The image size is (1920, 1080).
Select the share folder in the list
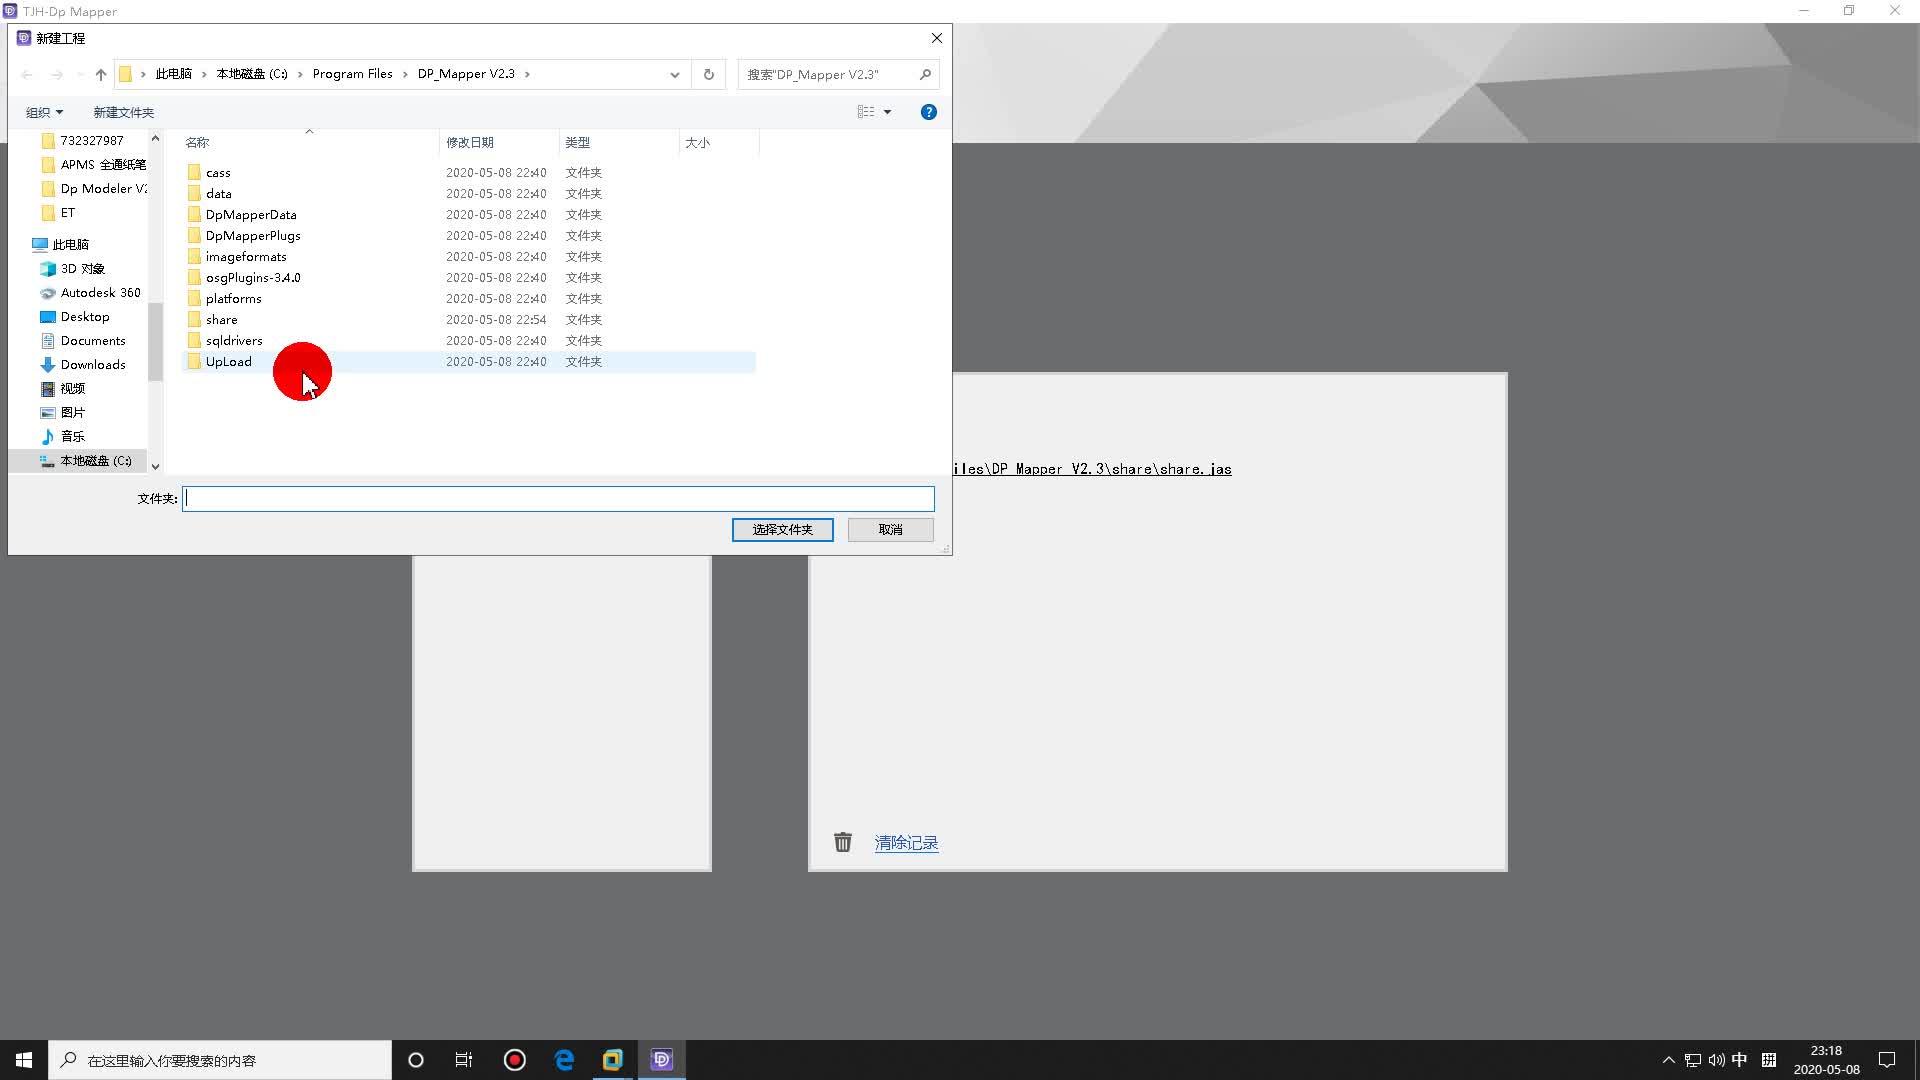pyautogui.click(x=222, y=320)
